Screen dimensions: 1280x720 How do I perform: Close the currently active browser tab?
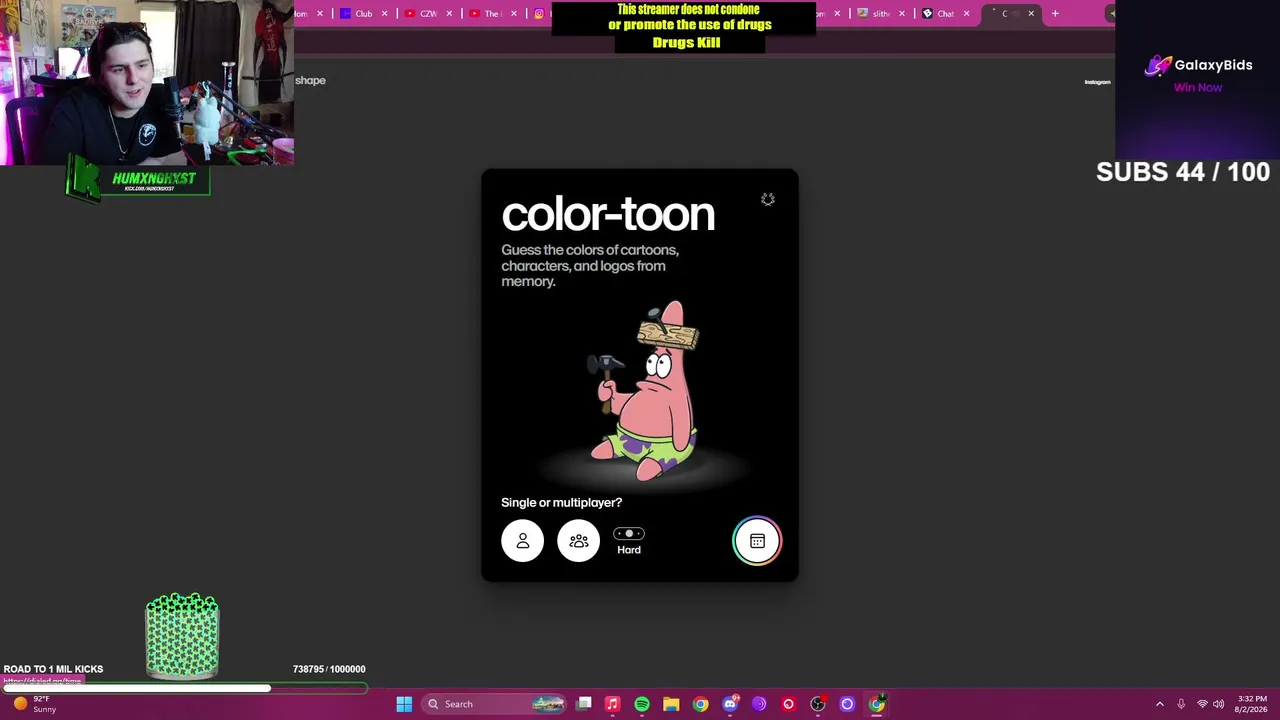1030,13
